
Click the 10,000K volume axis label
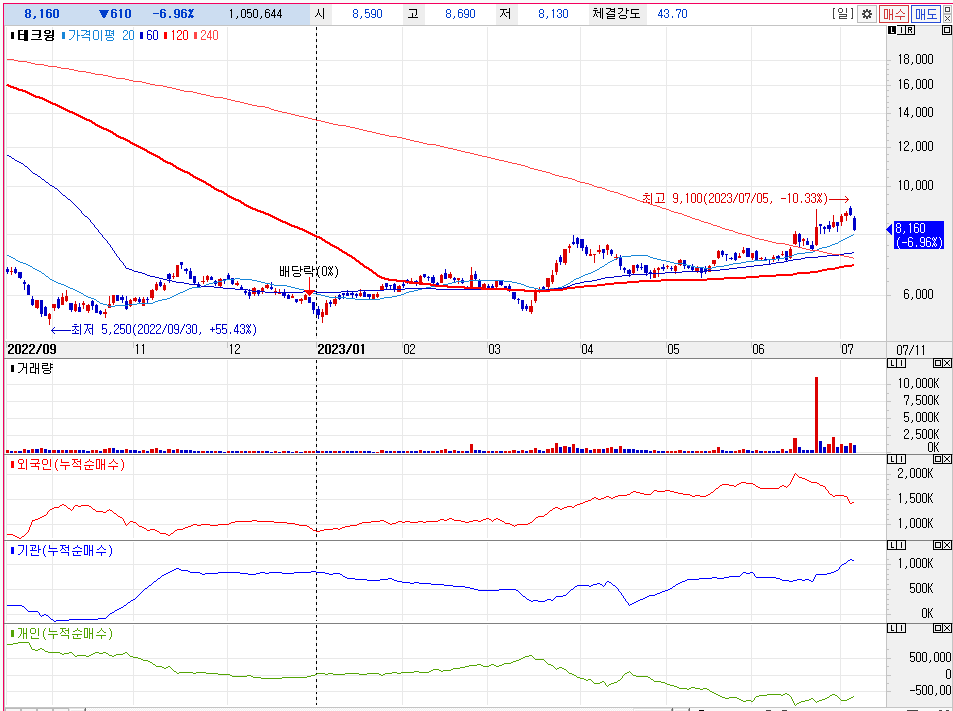tap(918, 383)
